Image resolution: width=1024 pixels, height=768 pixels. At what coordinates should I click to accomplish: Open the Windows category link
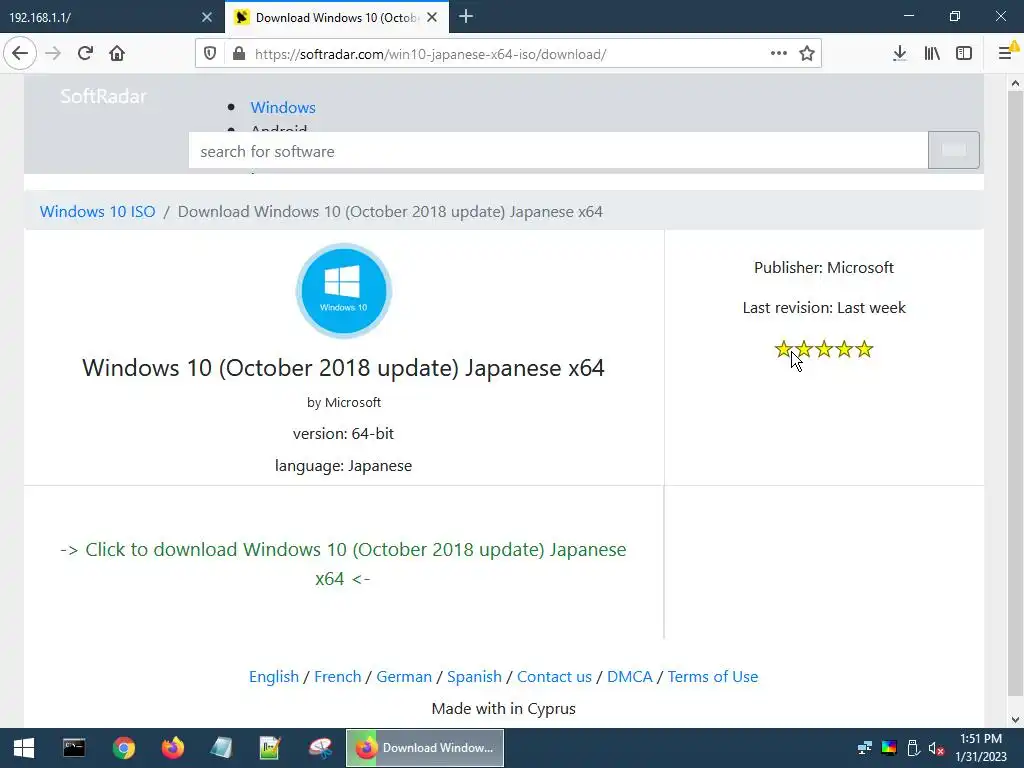click(x=283, y=107)
